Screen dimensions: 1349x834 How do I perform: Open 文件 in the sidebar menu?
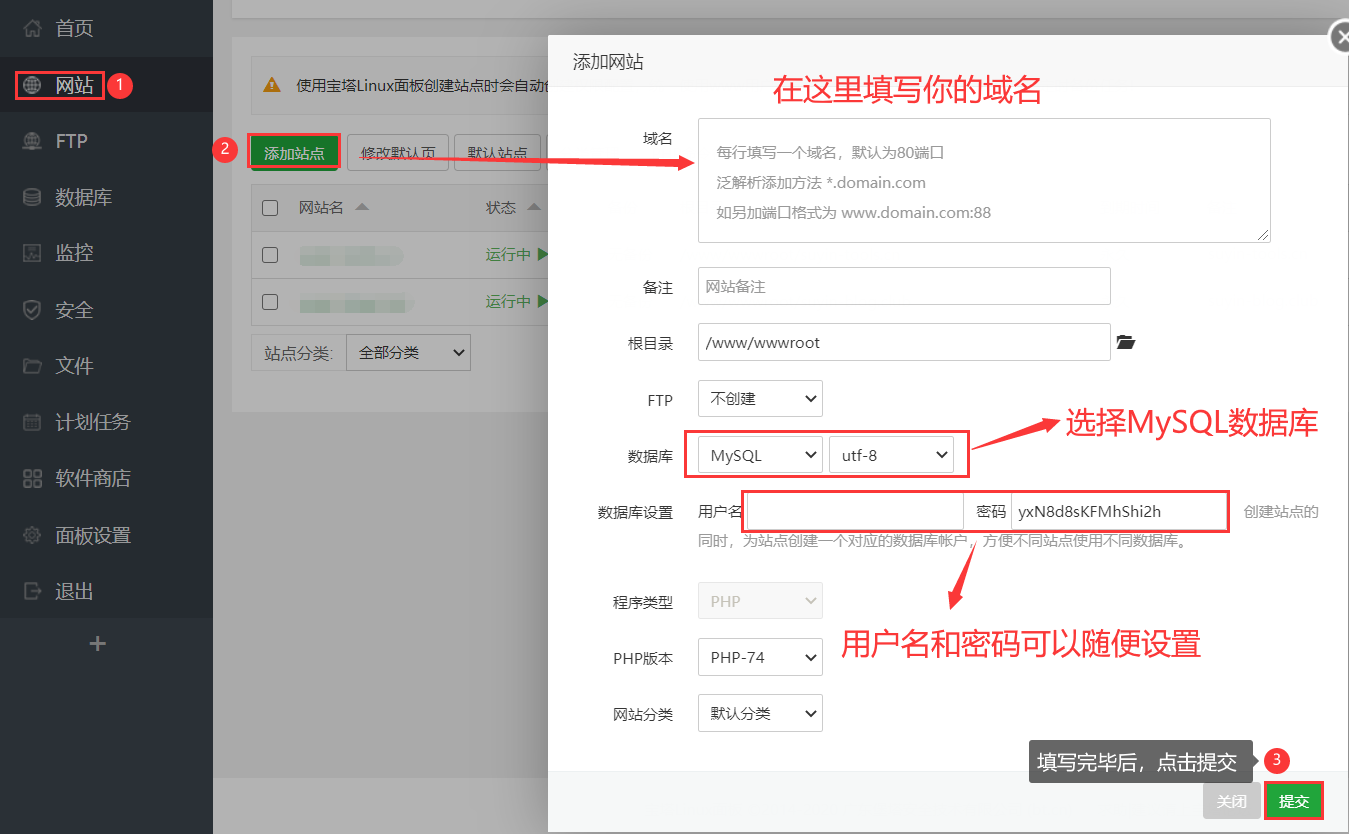74,366
